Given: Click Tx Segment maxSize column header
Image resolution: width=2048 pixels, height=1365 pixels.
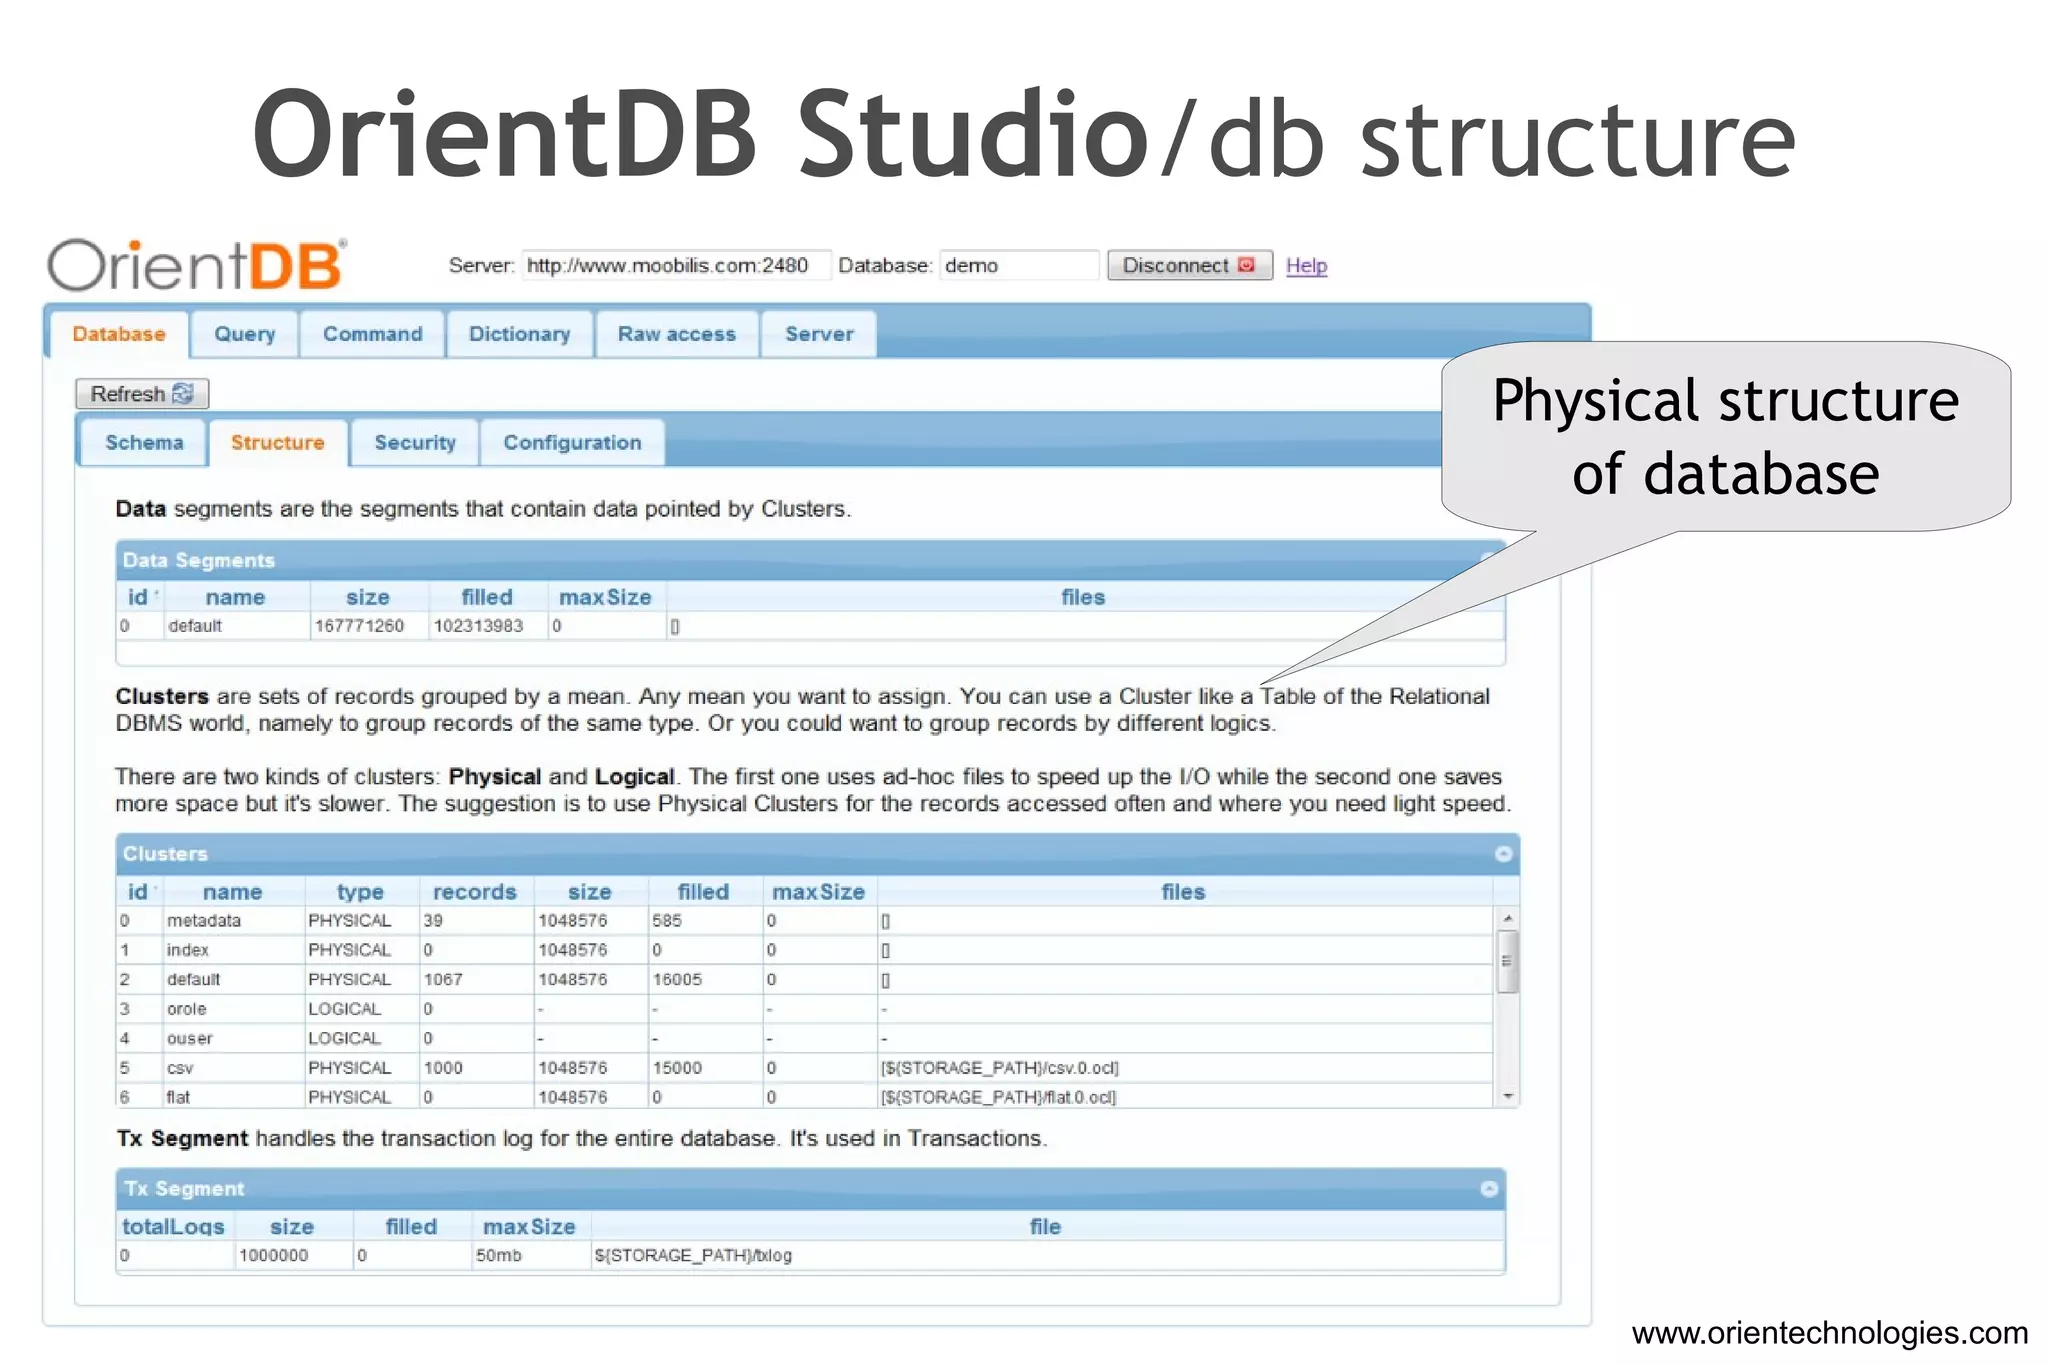Looking at the screenshot, I should click(x=529, y=1227).
